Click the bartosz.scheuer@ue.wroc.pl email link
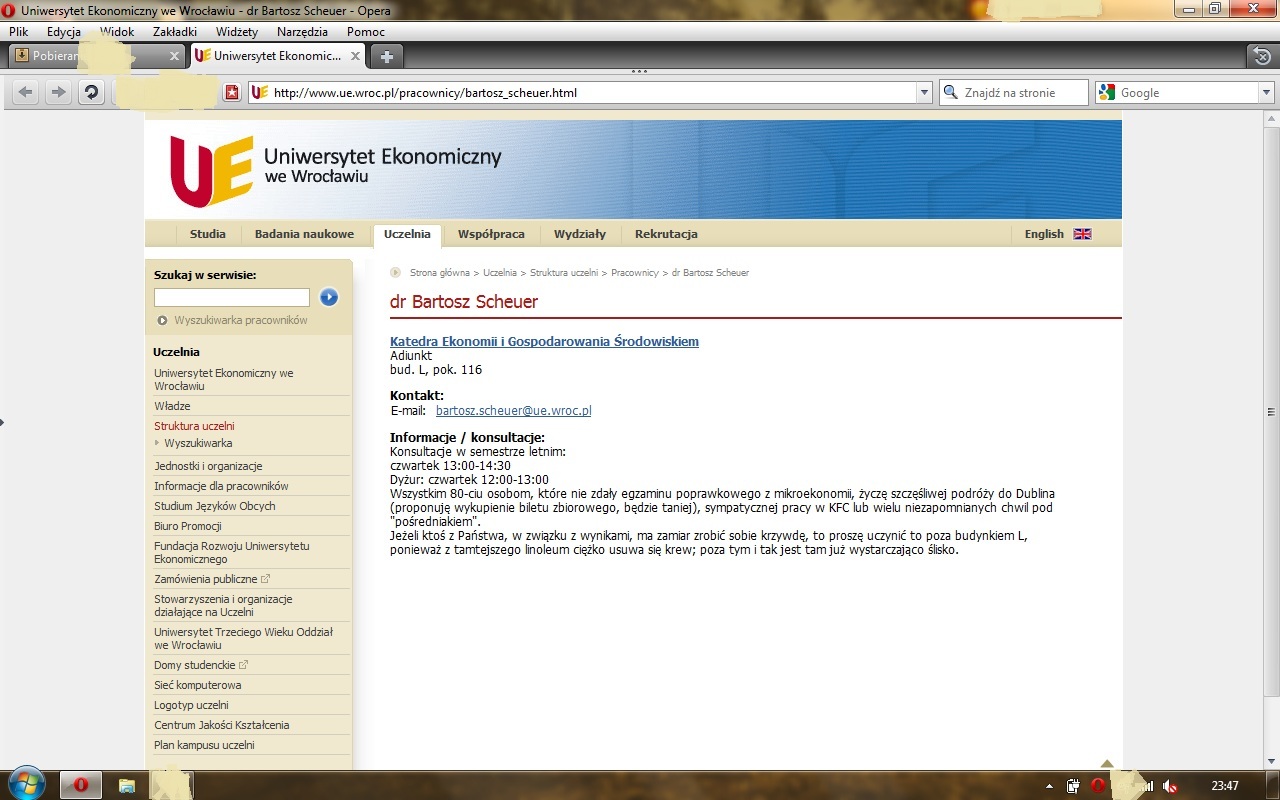 pos(514,411)
